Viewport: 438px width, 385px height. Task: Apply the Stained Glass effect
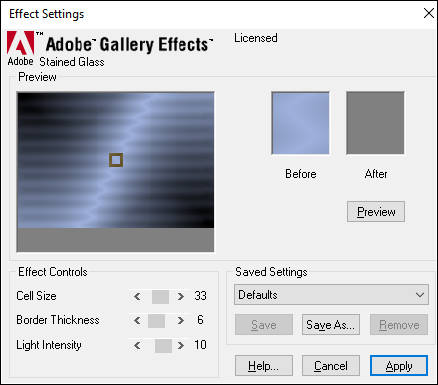pyautogui.click(x=399, y=366)
